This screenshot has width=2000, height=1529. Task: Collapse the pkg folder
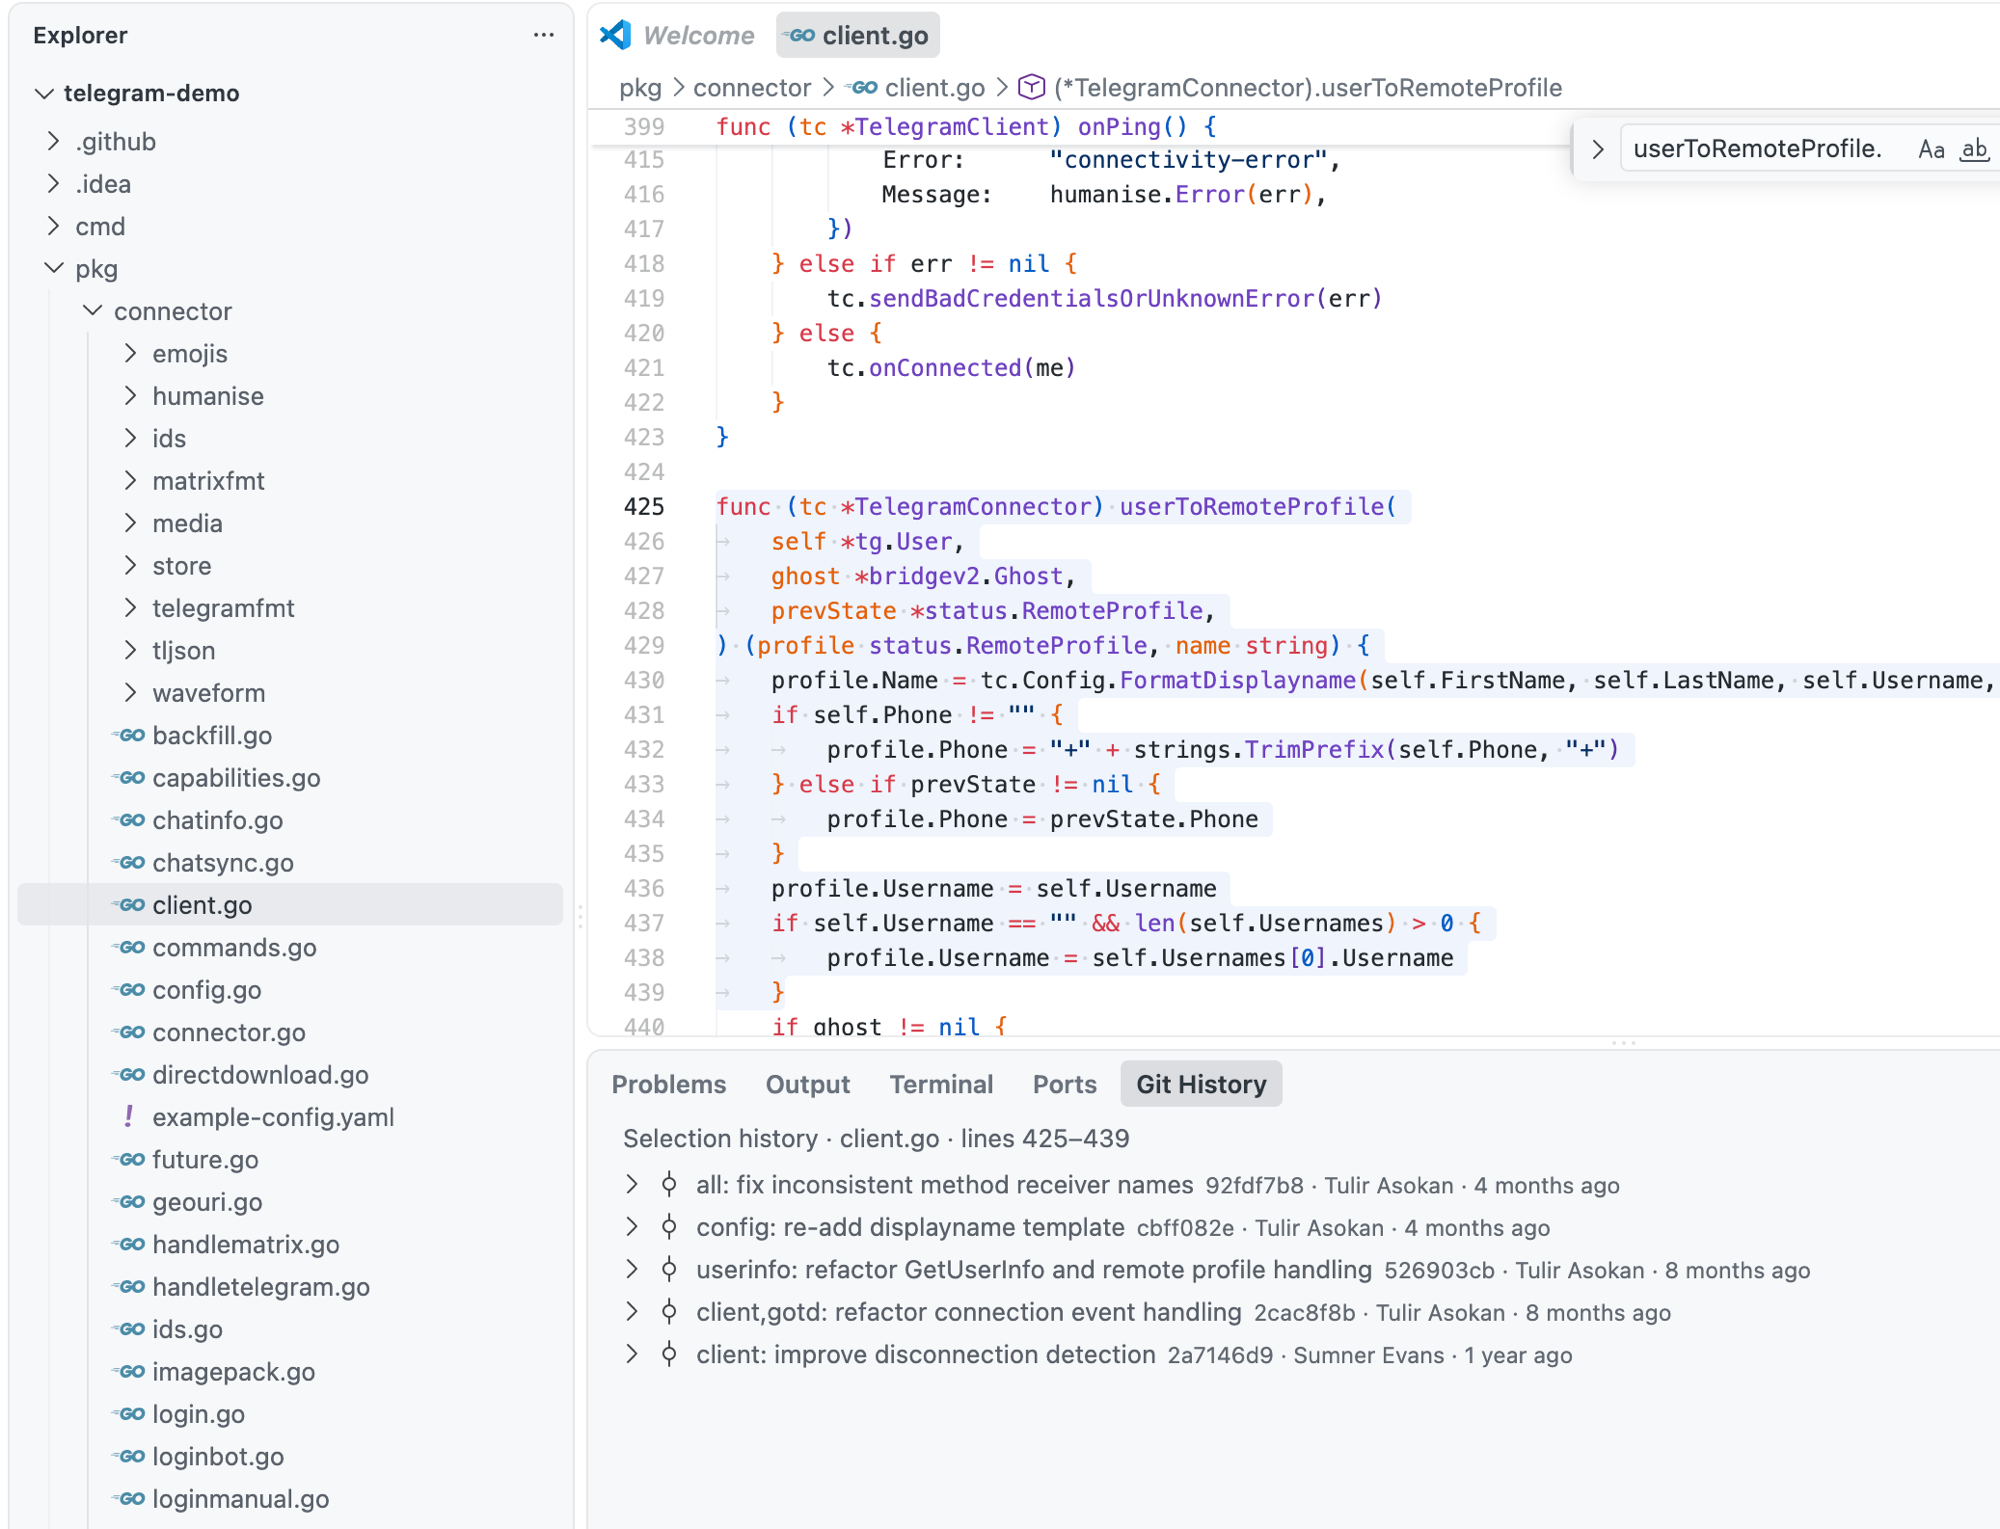click(x=54, y=269)
